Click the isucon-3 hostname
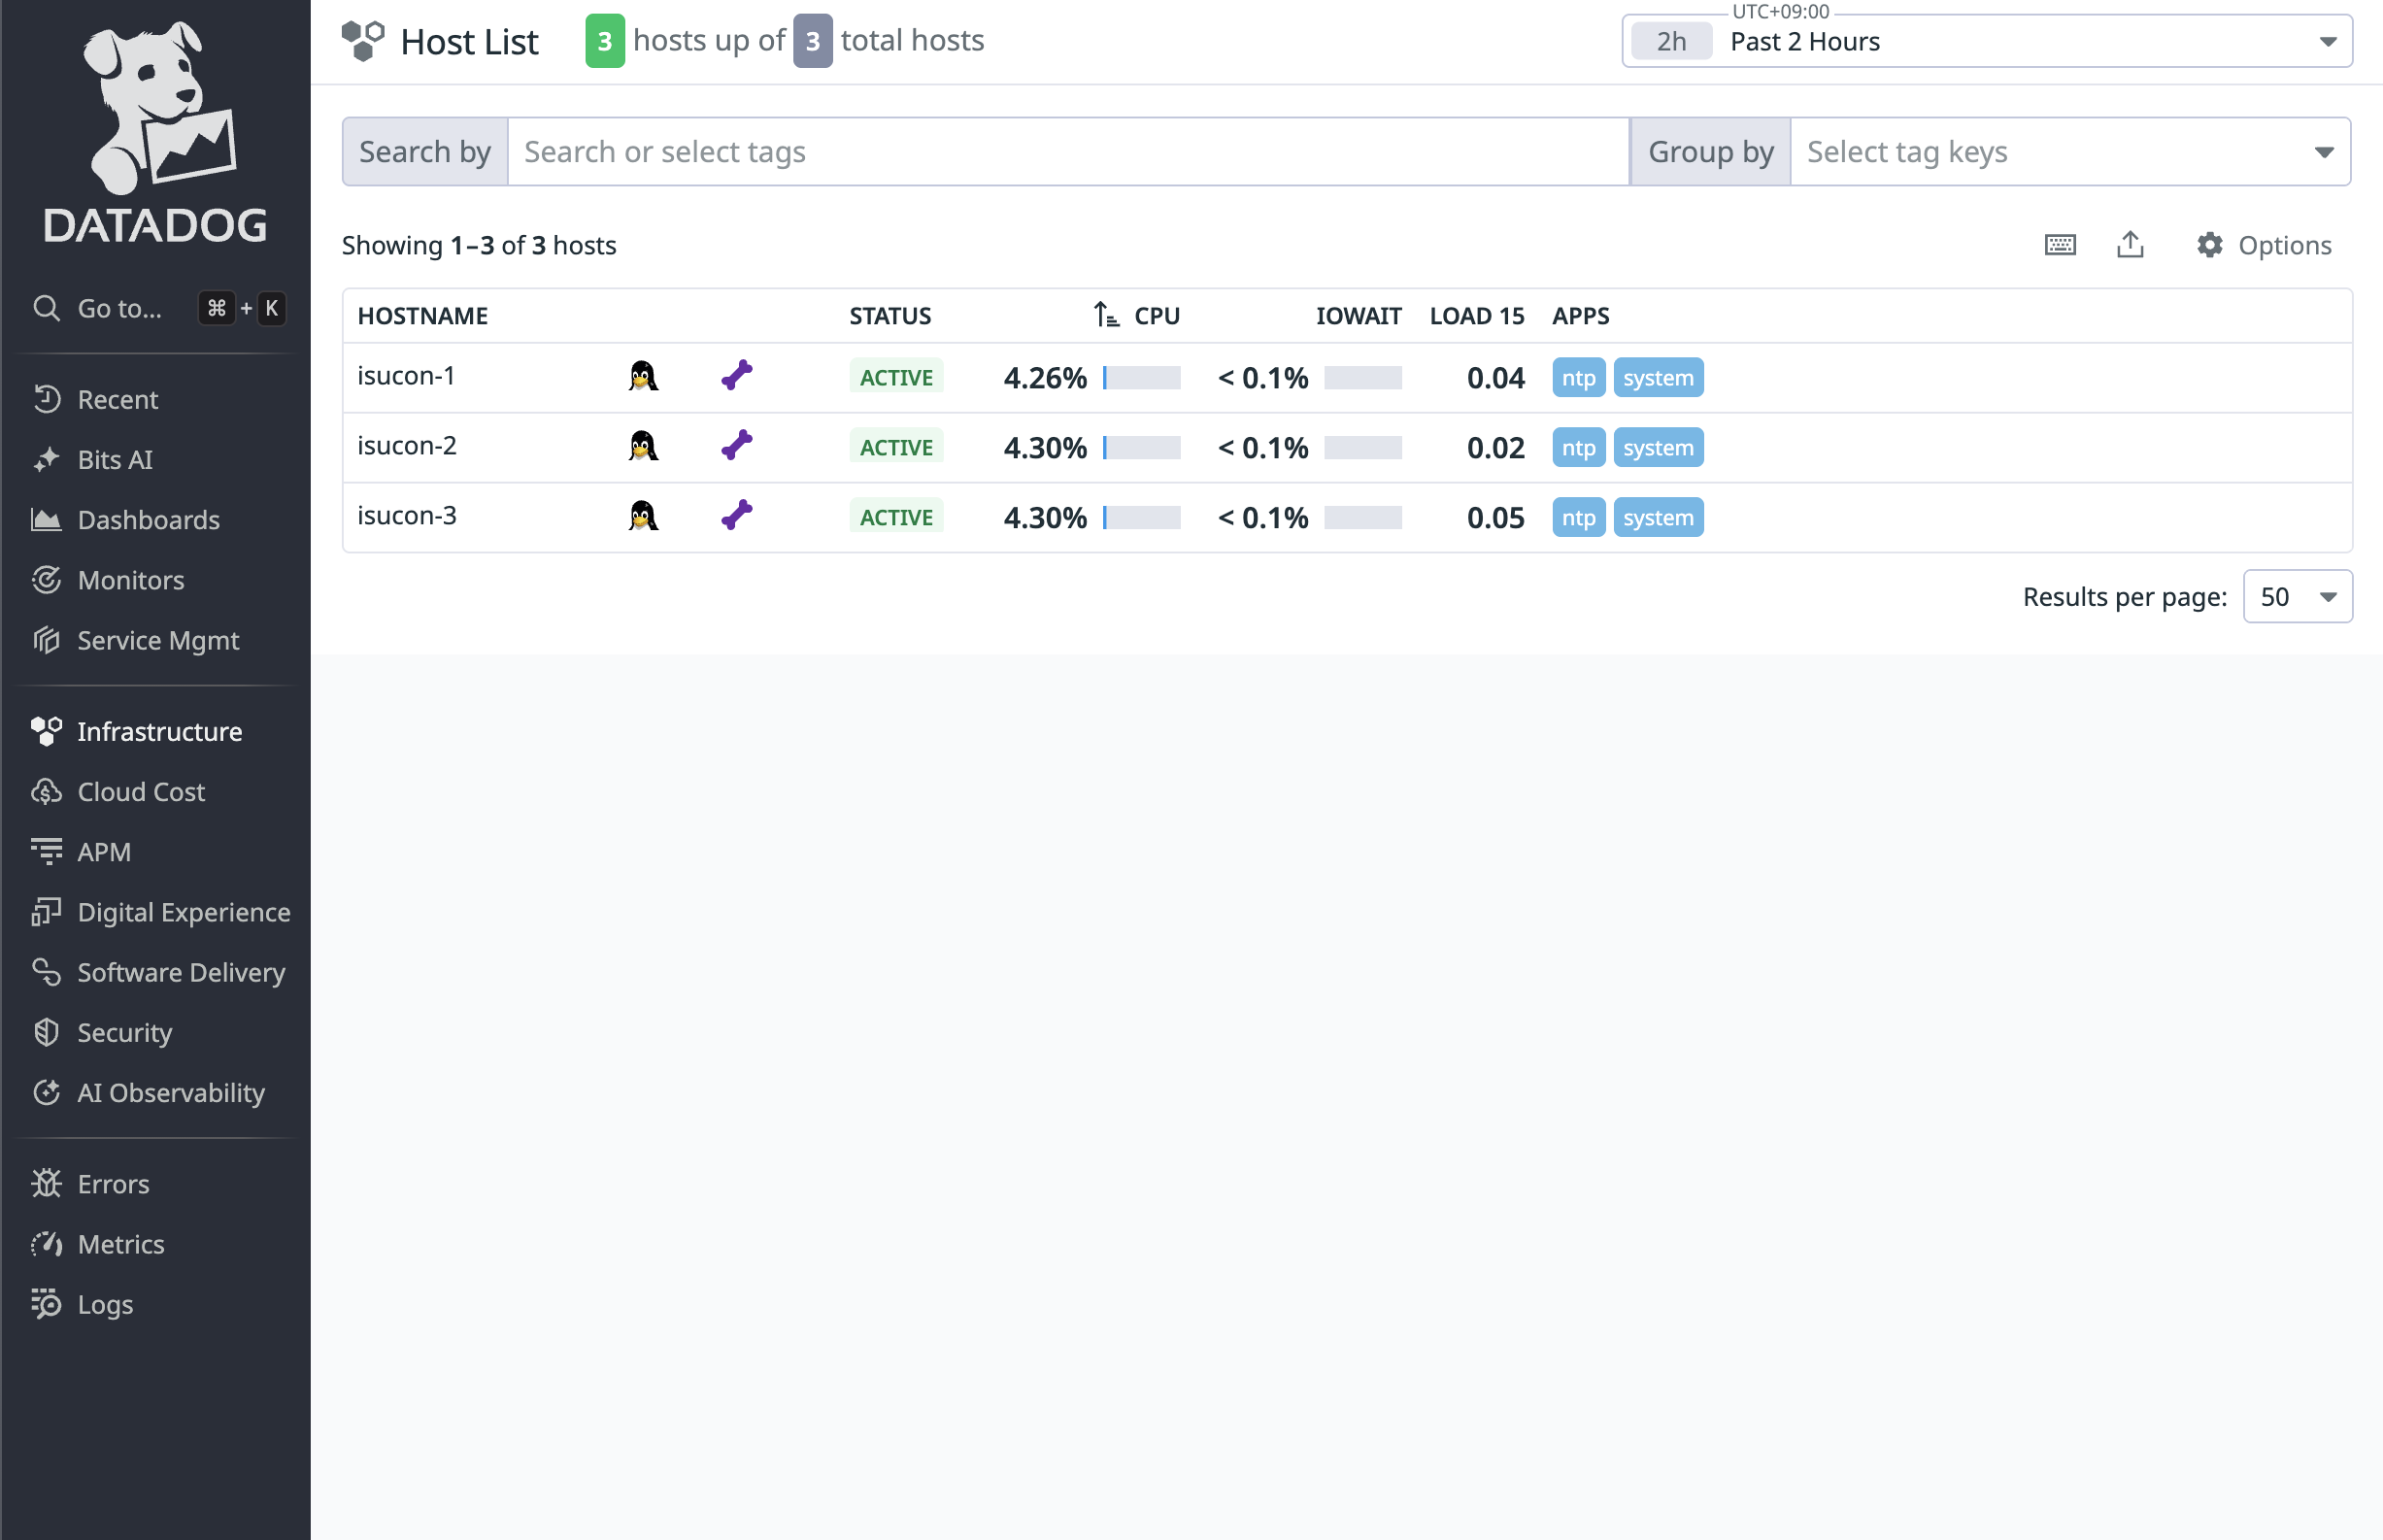This screenshot has width=2383, height=1540. [407, 516]
